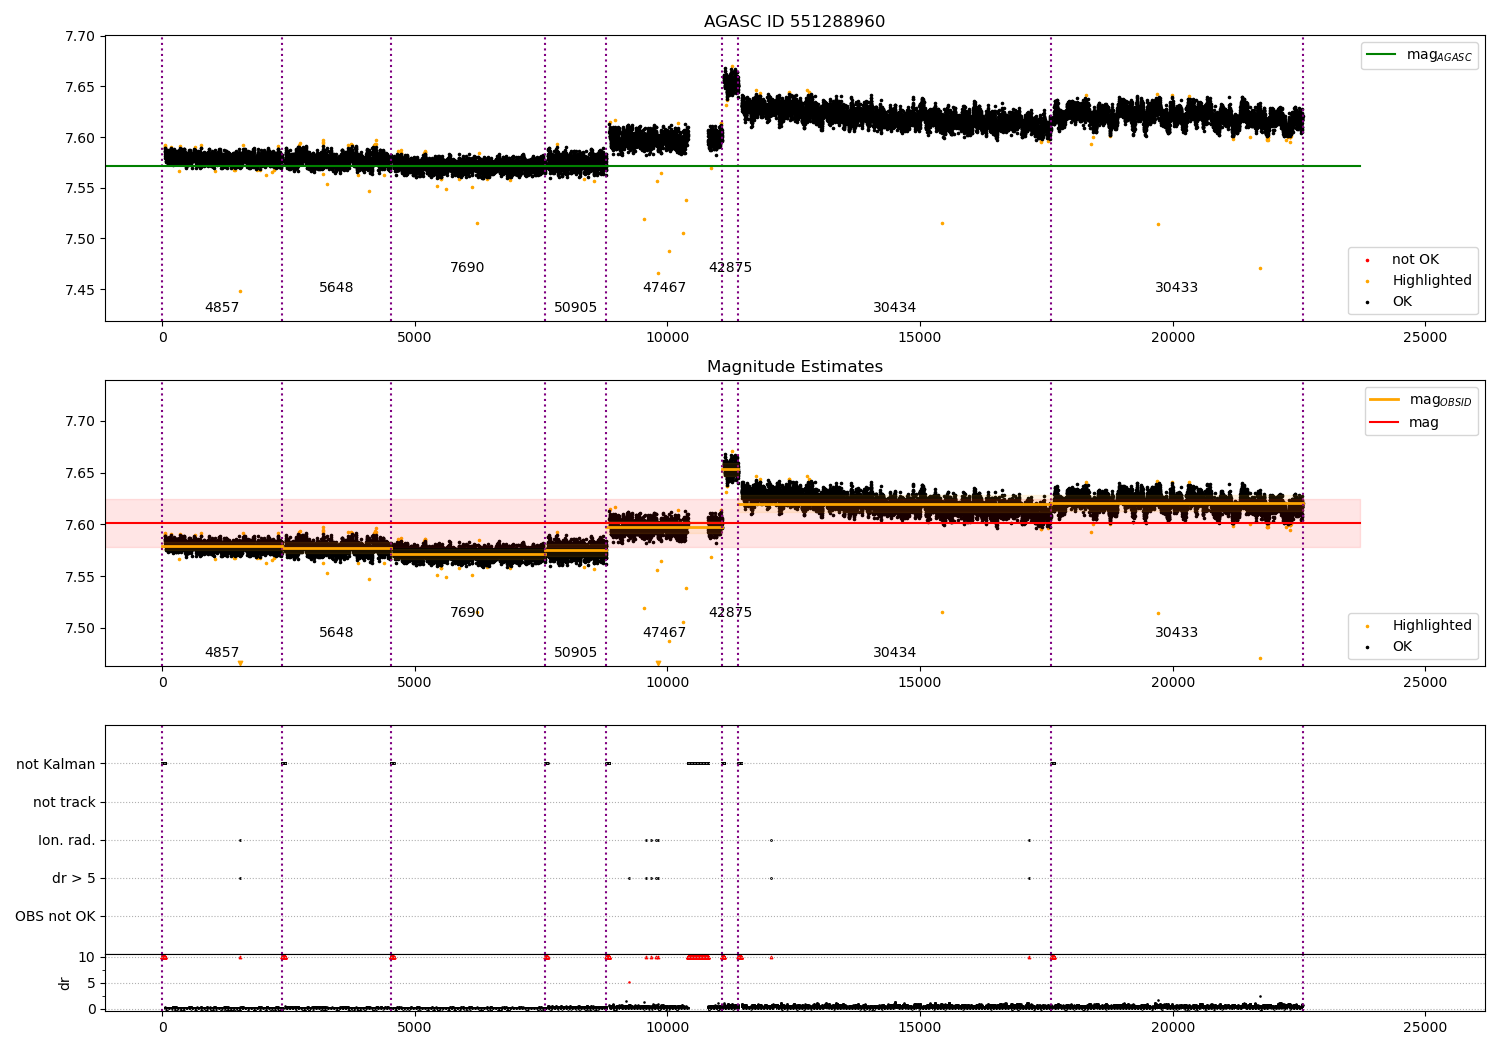Click y-tick 7.65 on the top plot
Image resolution: width=1500 pixels, height=1050 pixels.
tap(80, 87)
